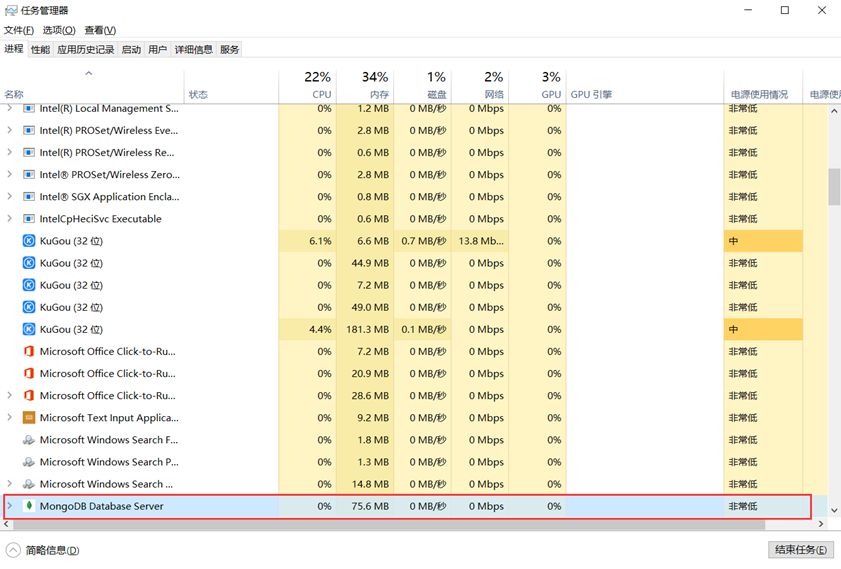Screen dimensions: 841x569
Task: Click the MongoDB Database Server leaf icon
Action: [x=29, y=506]
